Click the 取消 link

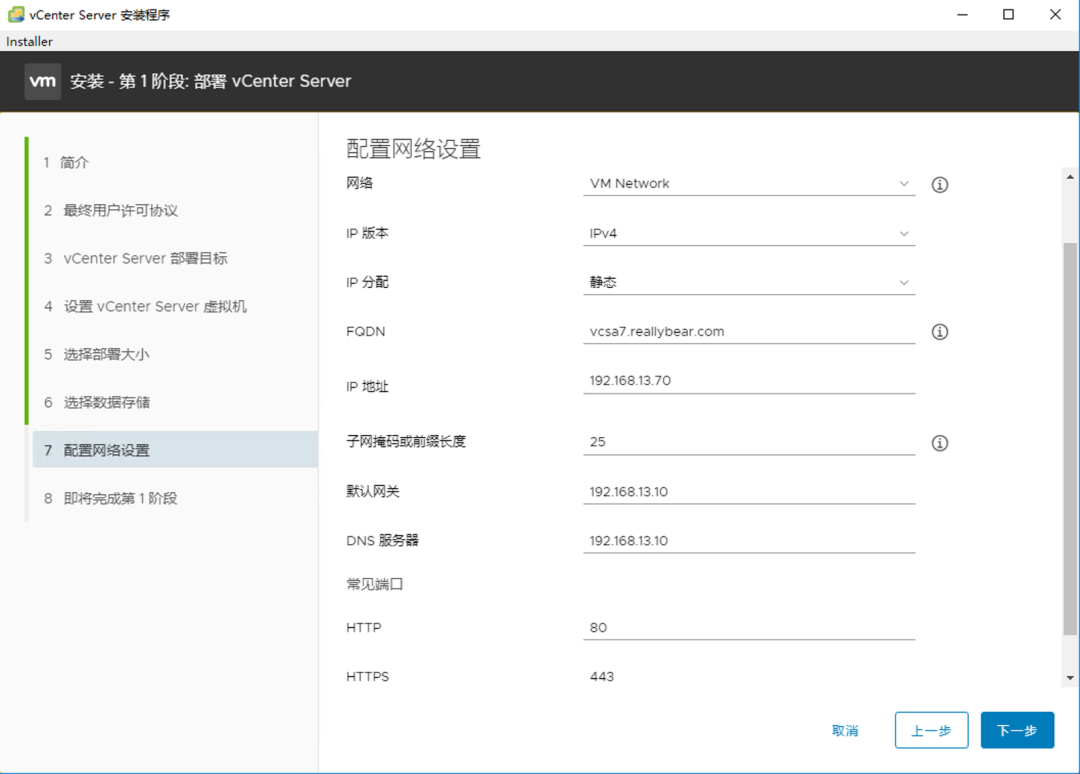[845, 731]
